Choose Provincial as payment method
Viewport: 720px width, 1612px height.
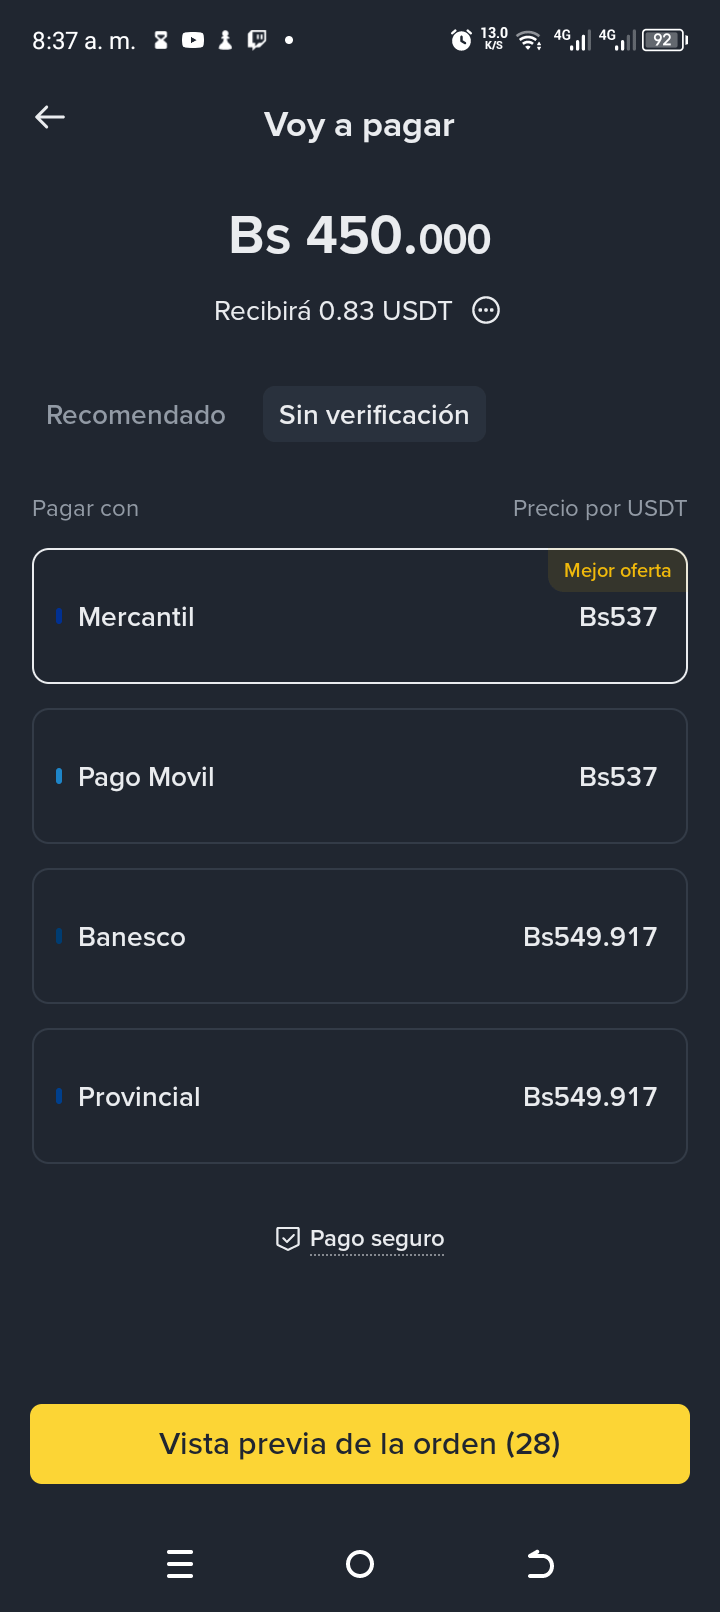(360, 1096)
